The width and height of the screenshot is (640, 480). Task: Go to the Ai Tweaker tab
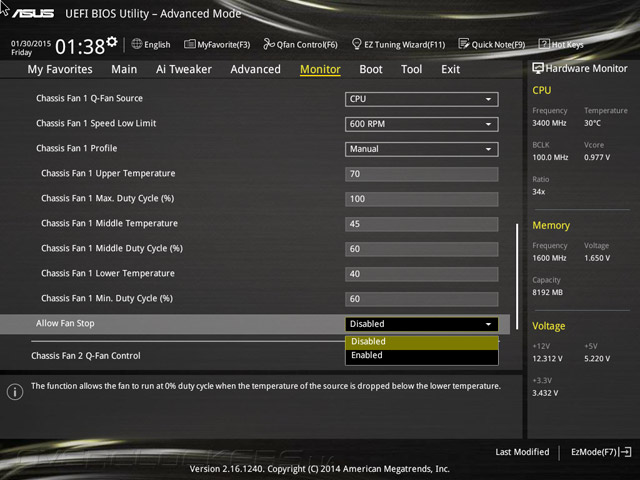tap(184, 69)
